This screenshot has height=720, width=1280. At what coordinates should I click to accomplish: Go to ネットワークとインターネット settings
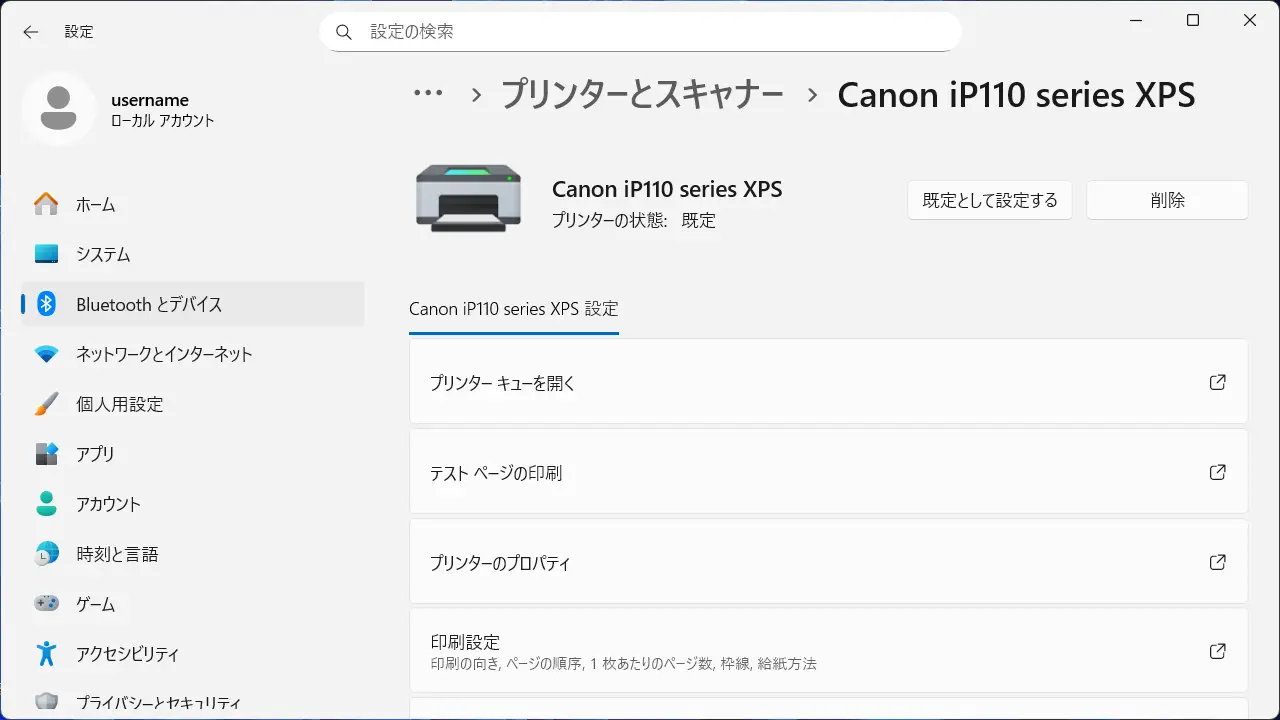(x=164, y=355)
